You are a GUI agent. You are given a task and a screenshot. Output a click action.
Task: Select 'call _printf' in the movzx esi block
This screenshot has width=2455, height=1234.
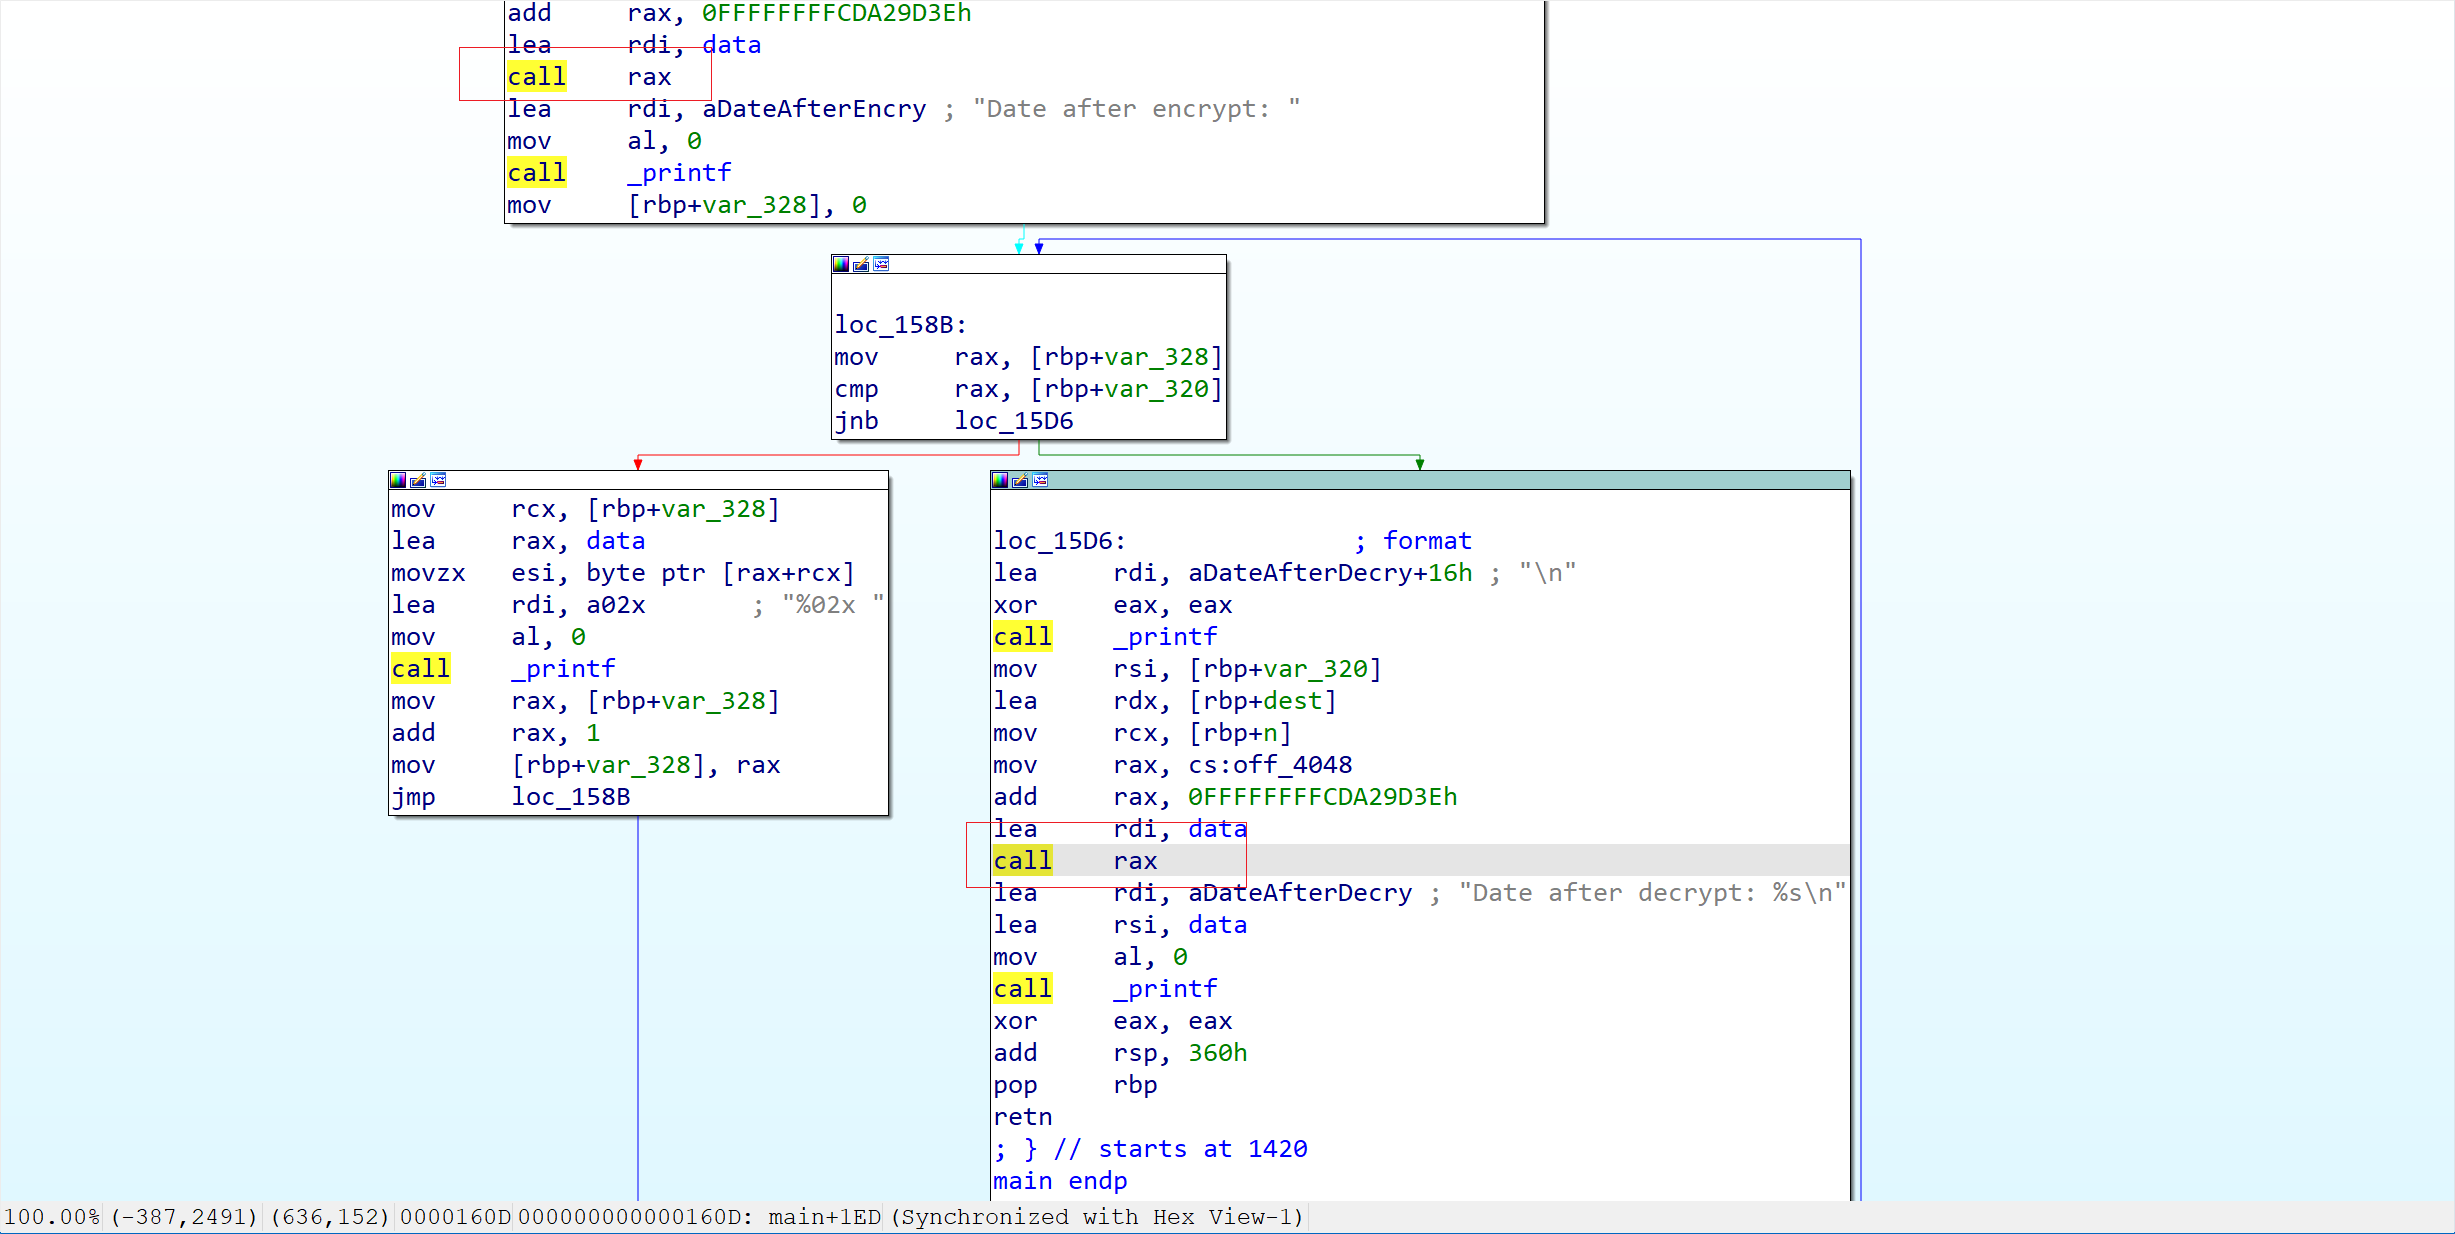click(x=503, y=669)
